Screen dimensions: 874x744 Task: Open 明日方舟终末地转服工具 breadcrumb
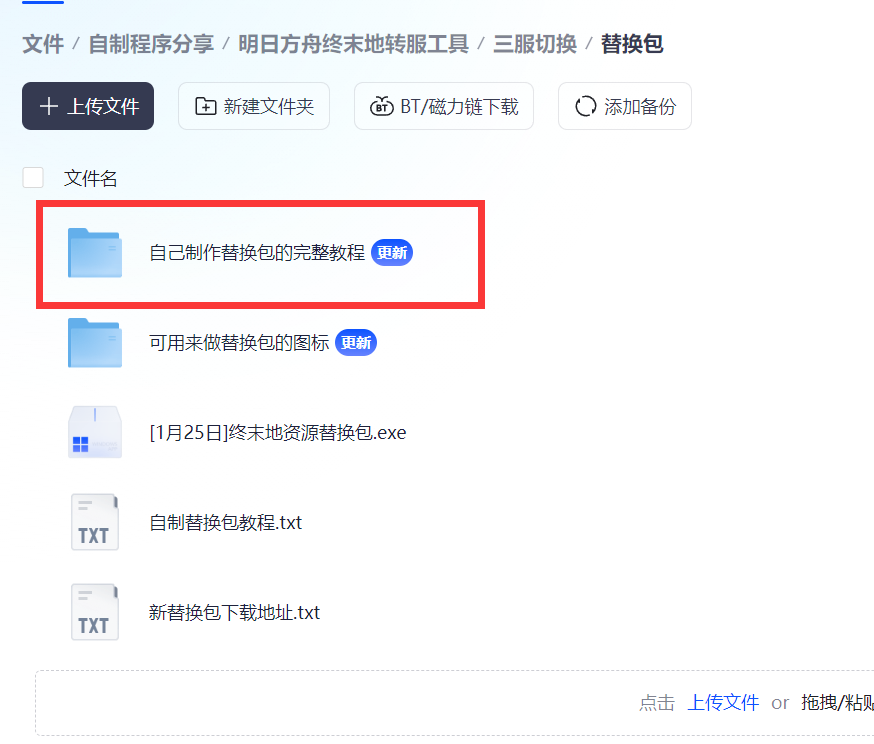click(x=353, y=44)
